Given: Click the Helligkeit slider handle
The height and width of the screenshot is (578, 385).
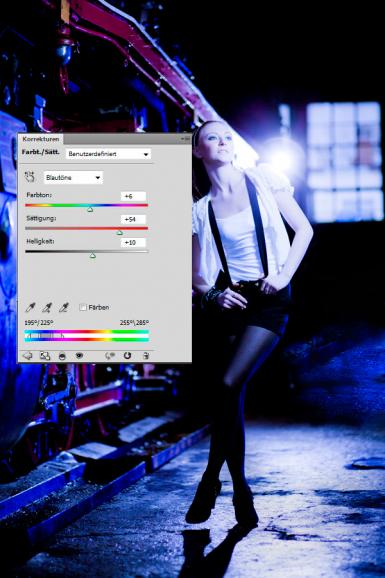Looking at the screenshot, I should (x=93, y=255).
